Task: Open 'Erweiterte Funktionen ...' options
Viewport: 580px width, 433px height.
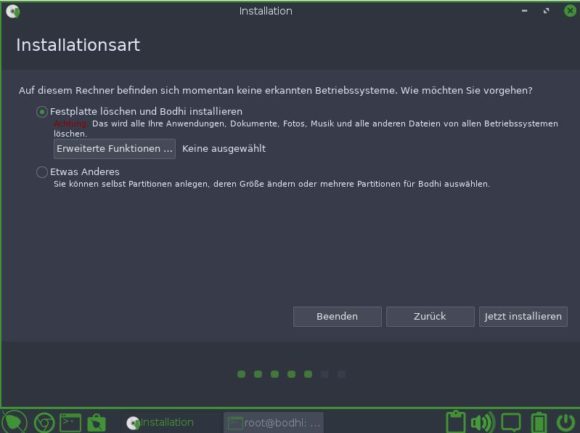Action: coord(115,149)
